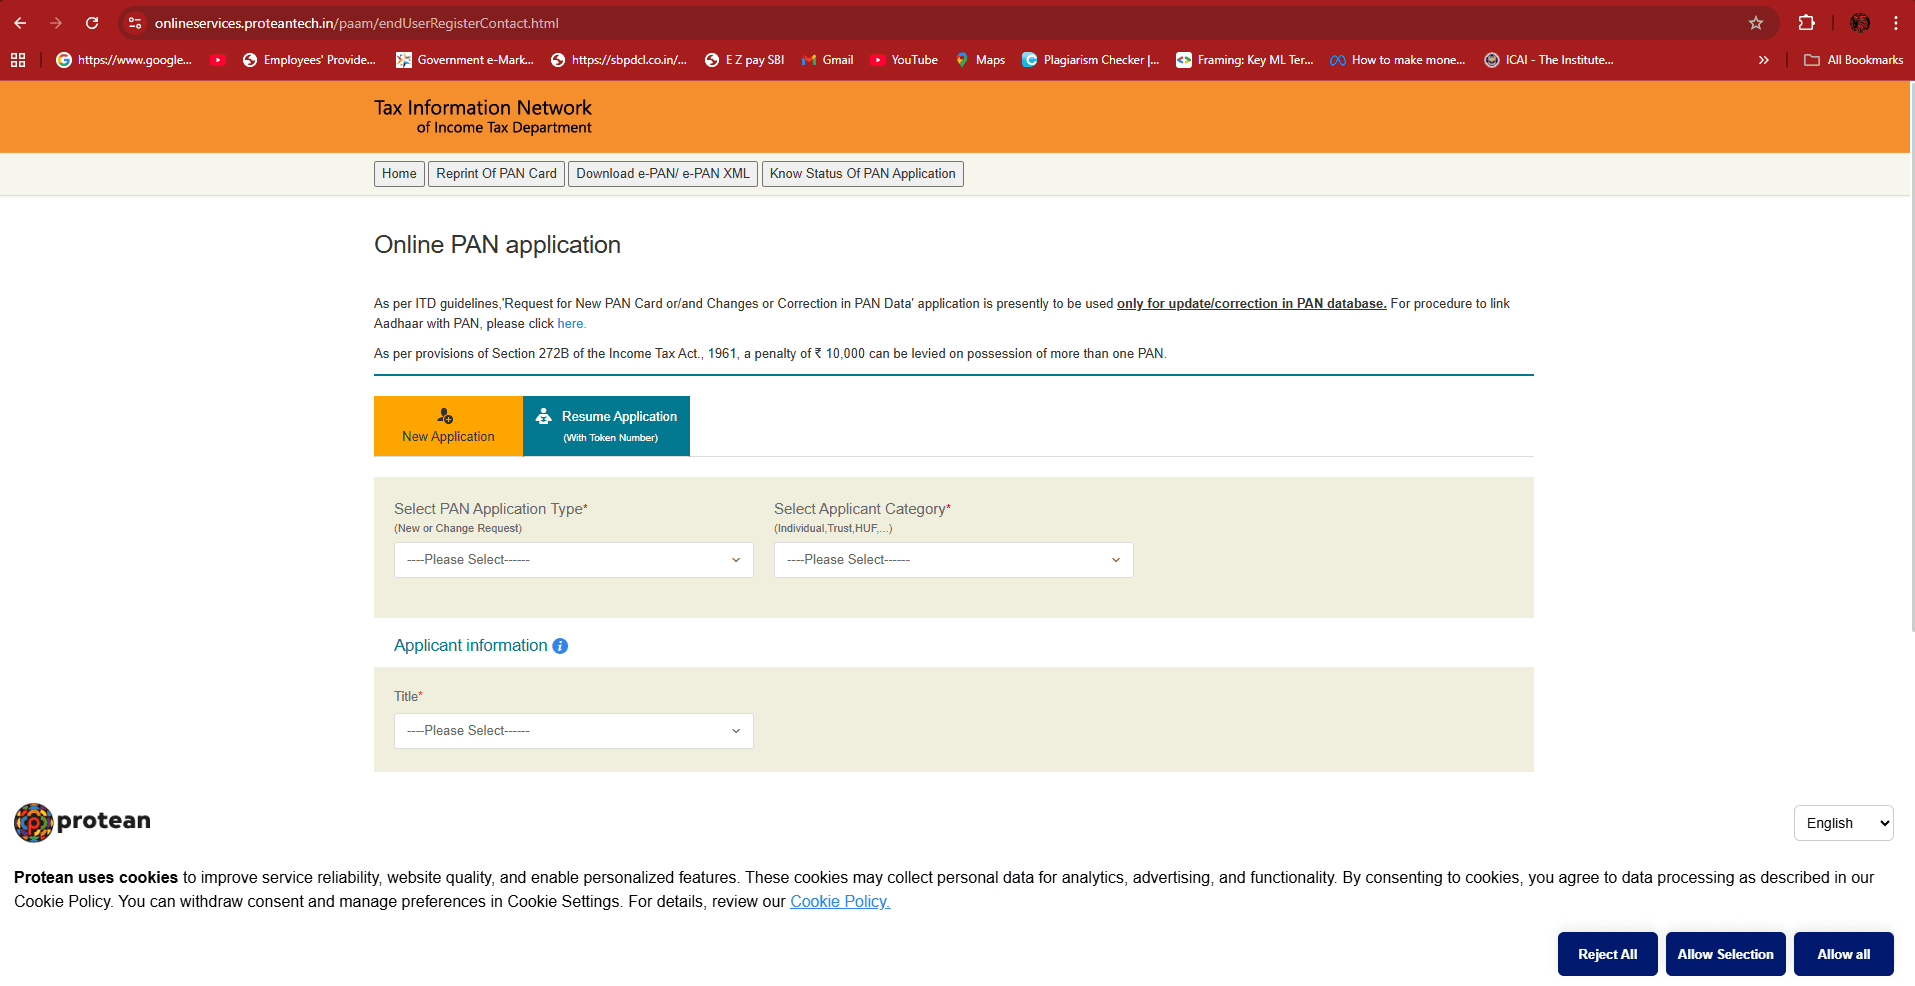The height and width of the screenshot is (986, 1915).
Task: Open the Cookie Policy link
Action: tap(838, 901)
